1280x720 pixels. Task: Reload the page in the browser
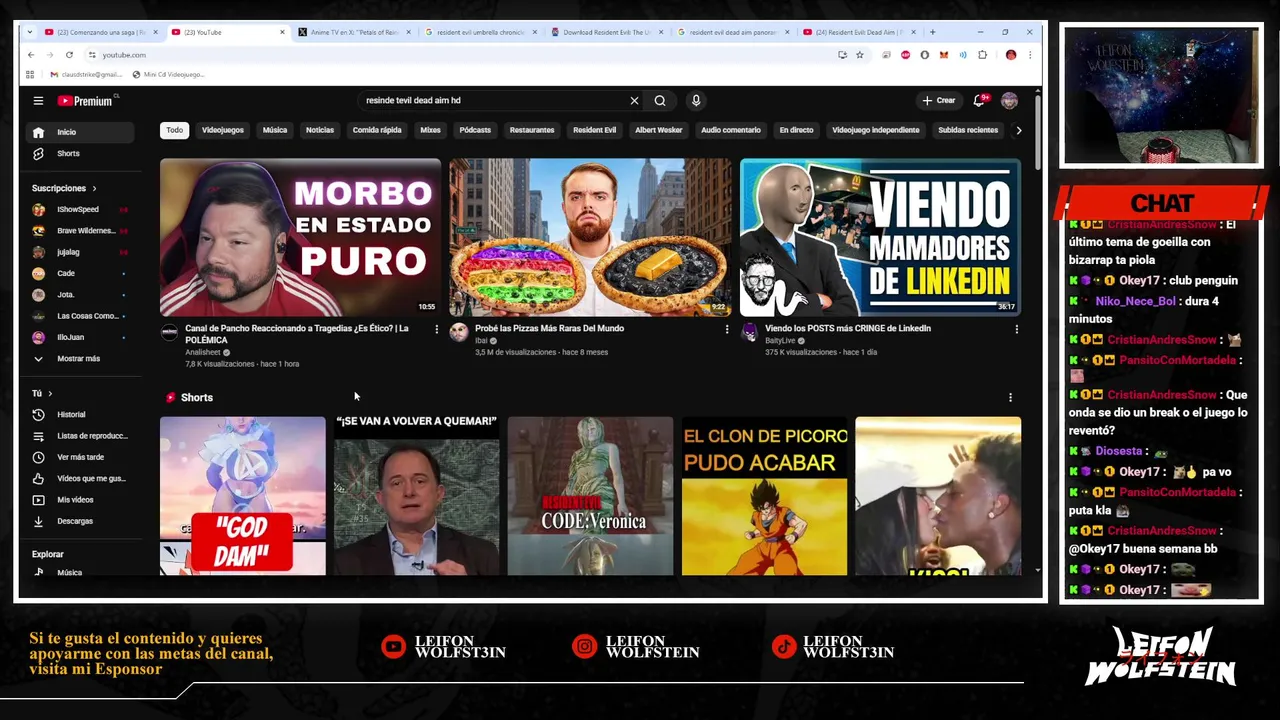(x=69, y=55)
